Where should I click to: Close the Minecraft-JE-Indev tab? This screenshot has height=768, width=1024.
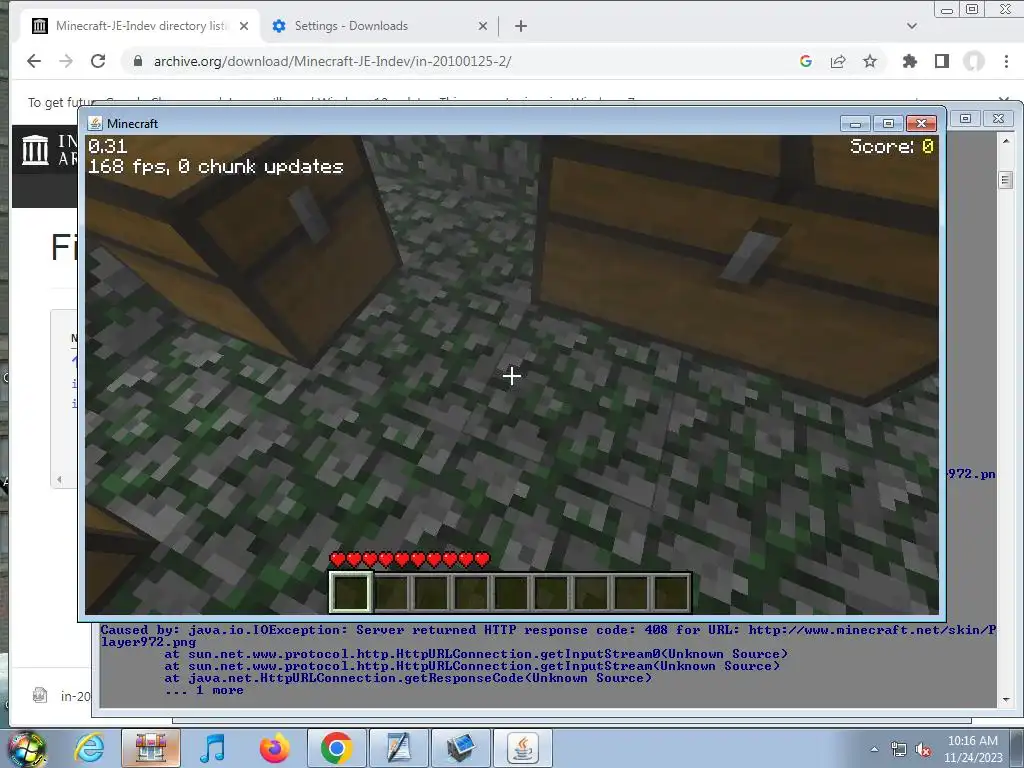click(244, 26)
